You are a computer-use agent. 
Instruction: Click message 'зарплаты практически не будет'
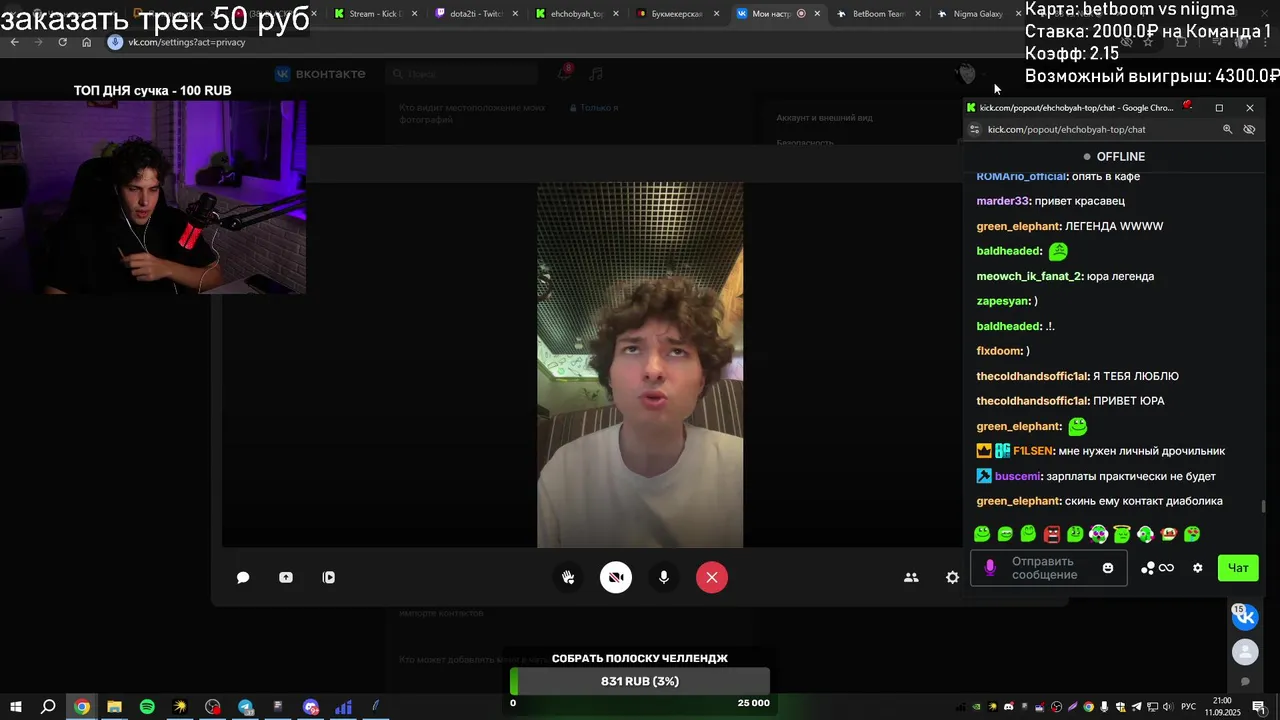click(1130, 476)
